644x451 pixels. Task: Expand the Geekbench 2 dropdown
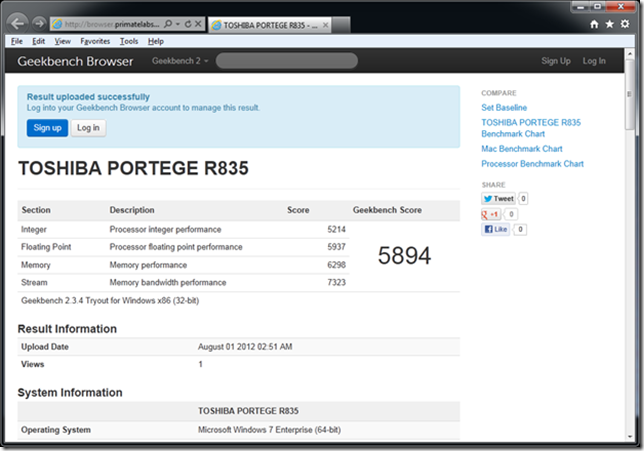click(180, 61)
